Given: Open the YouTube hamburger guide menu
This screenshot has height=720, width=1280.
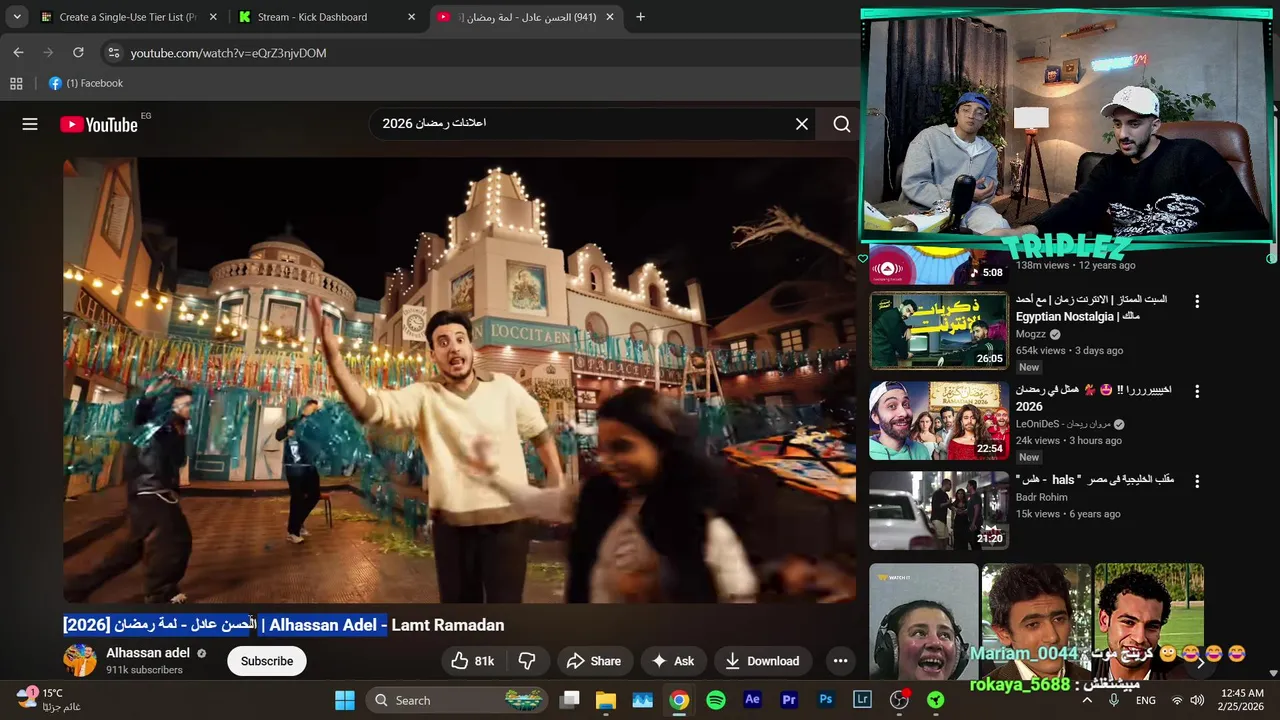Looking at the screenshot, I should tap(30, 124).
